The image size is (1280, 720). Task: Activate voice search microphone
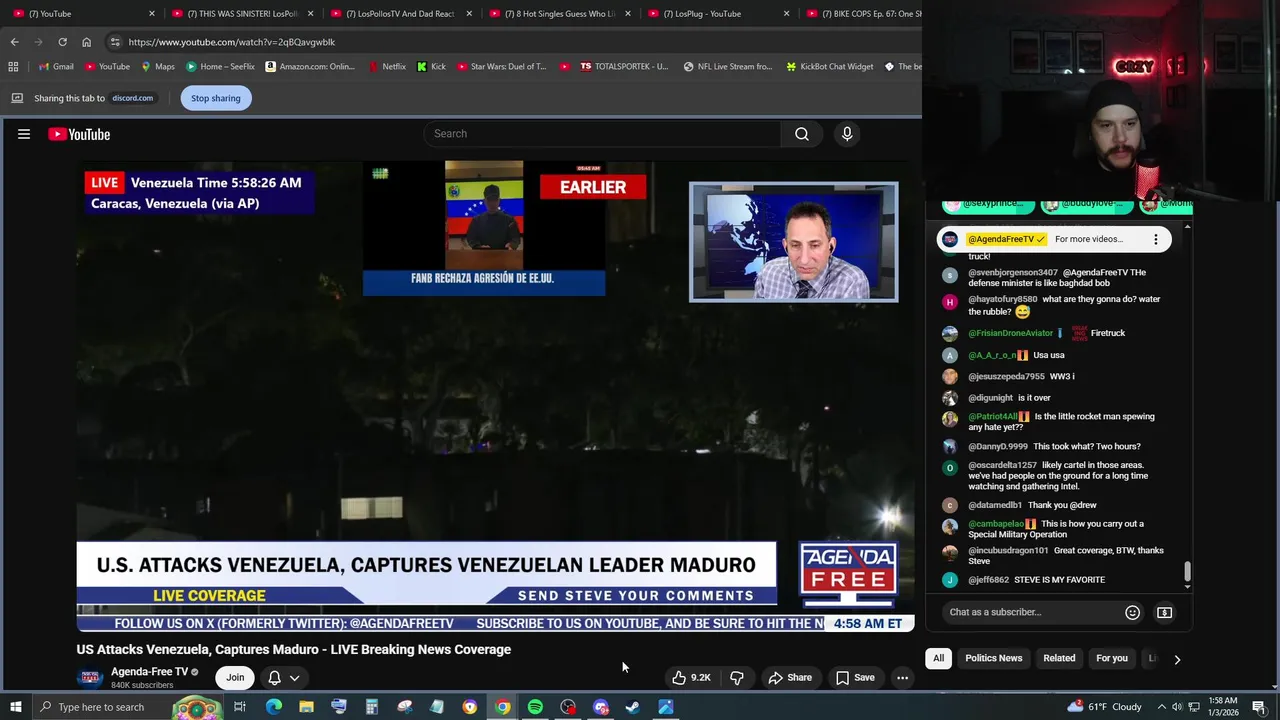point(847,134)
